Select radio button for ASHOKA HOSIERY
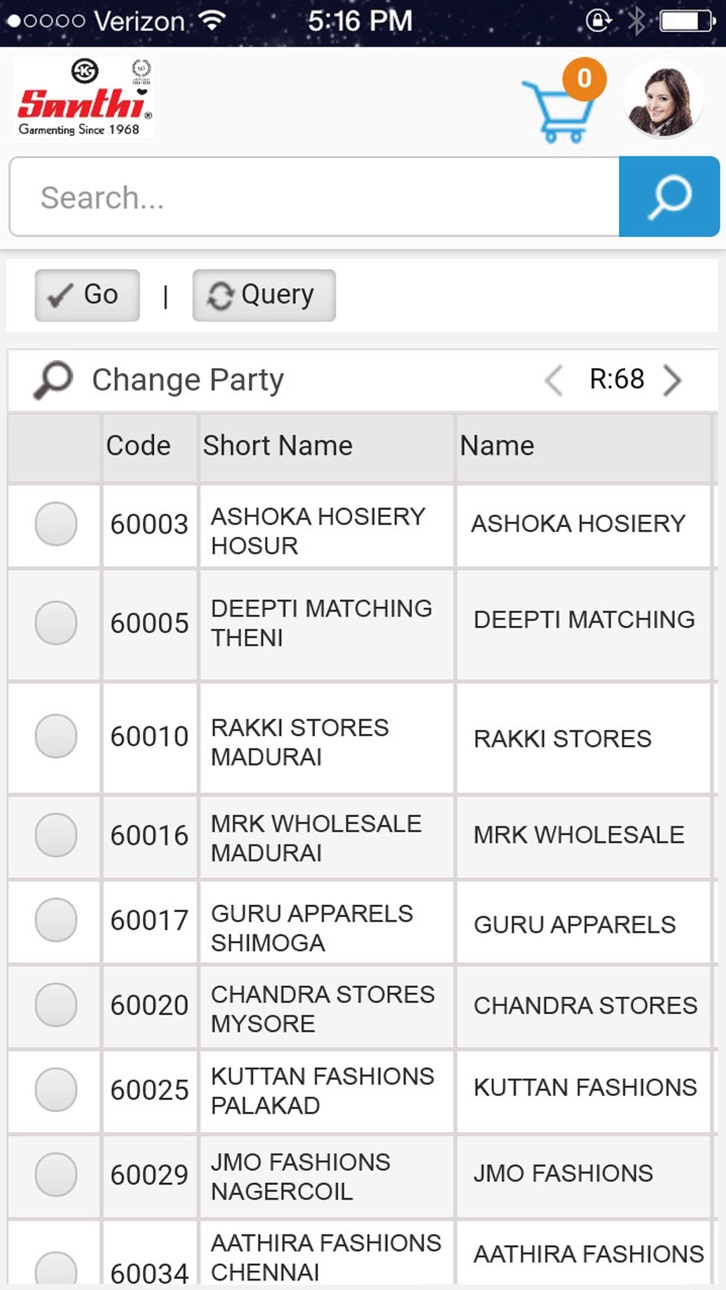The height and width of the screenshot is (1290, 726). coord(56,525)
